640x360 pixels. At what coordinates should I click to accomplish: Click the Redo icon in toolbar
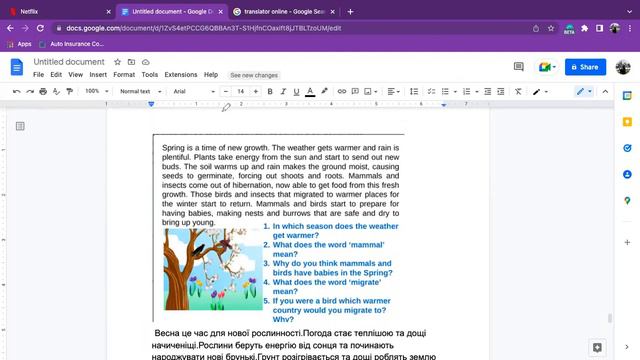[x=30, y=91]
